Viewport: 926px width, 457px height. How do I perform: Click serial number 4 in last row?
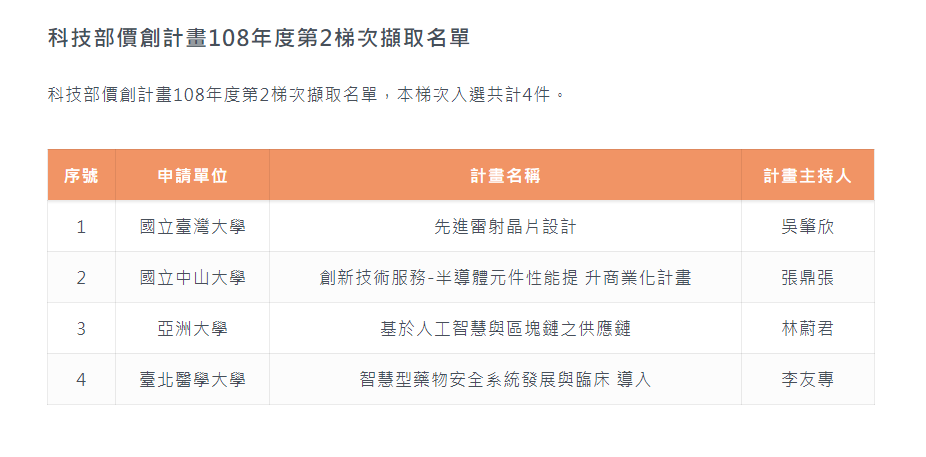(81, 379)
